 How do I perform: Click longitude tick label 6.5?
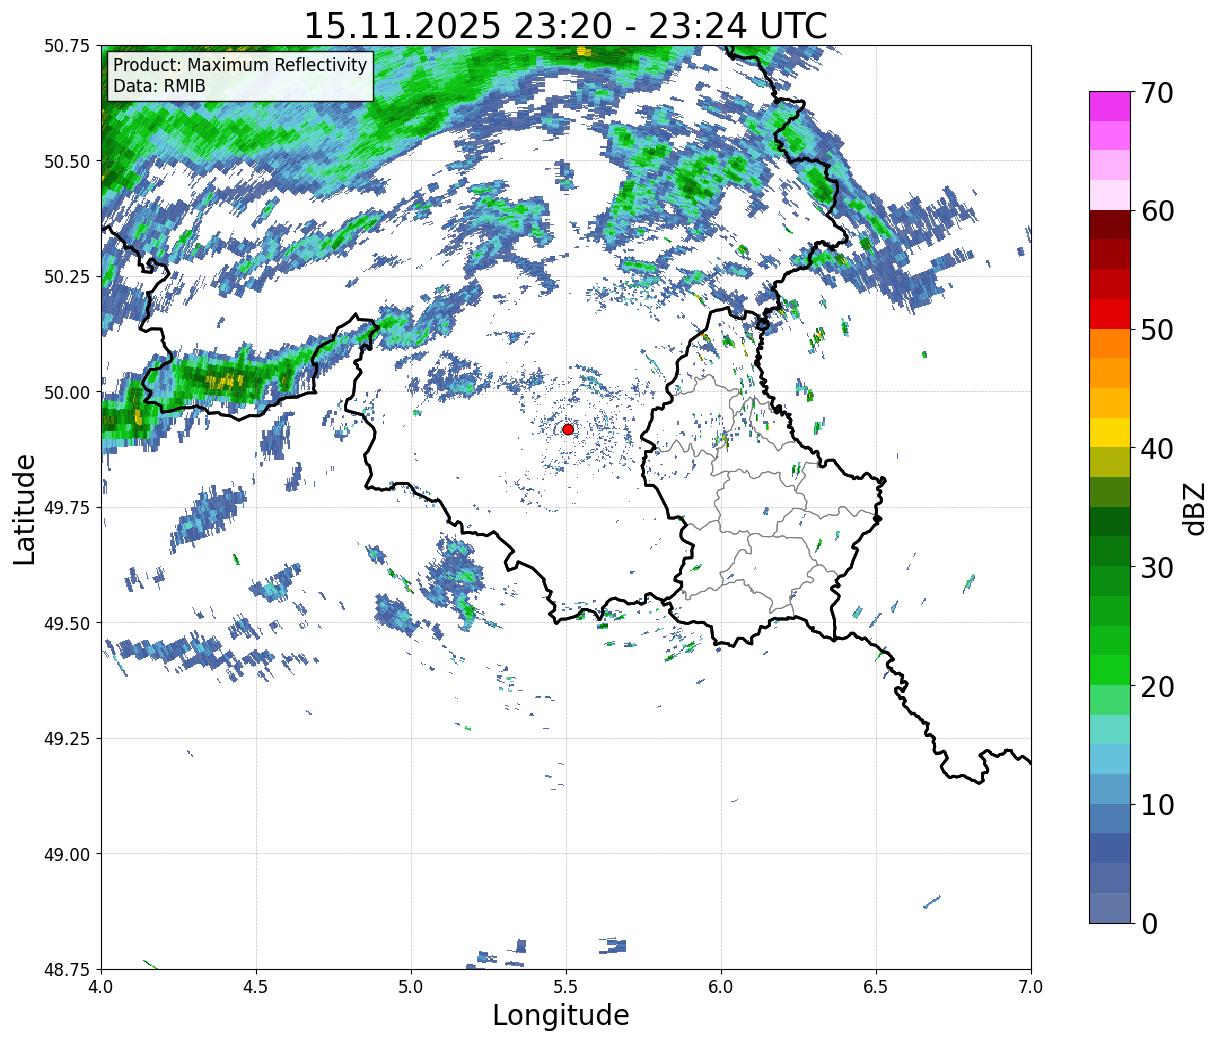876,986
